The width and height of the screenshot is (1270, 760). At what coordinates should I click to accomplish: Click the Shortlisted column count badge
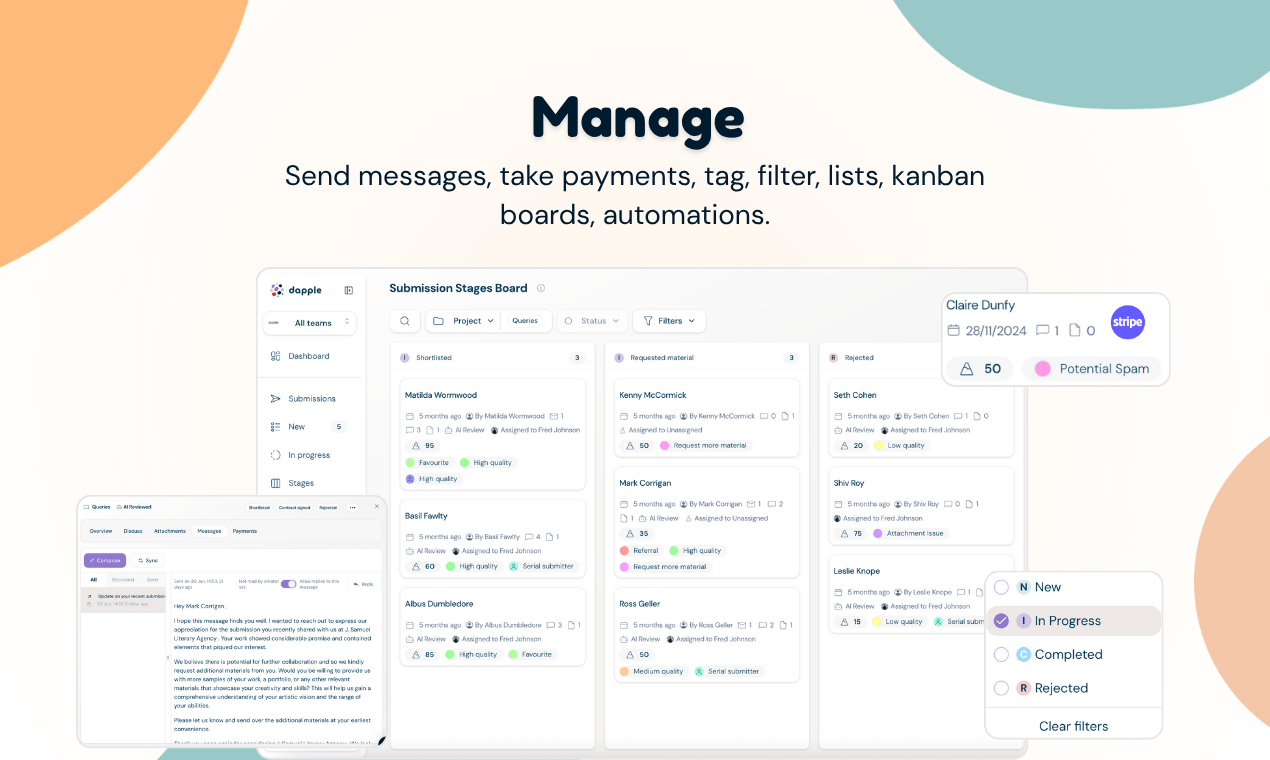(x=577, y=357)
